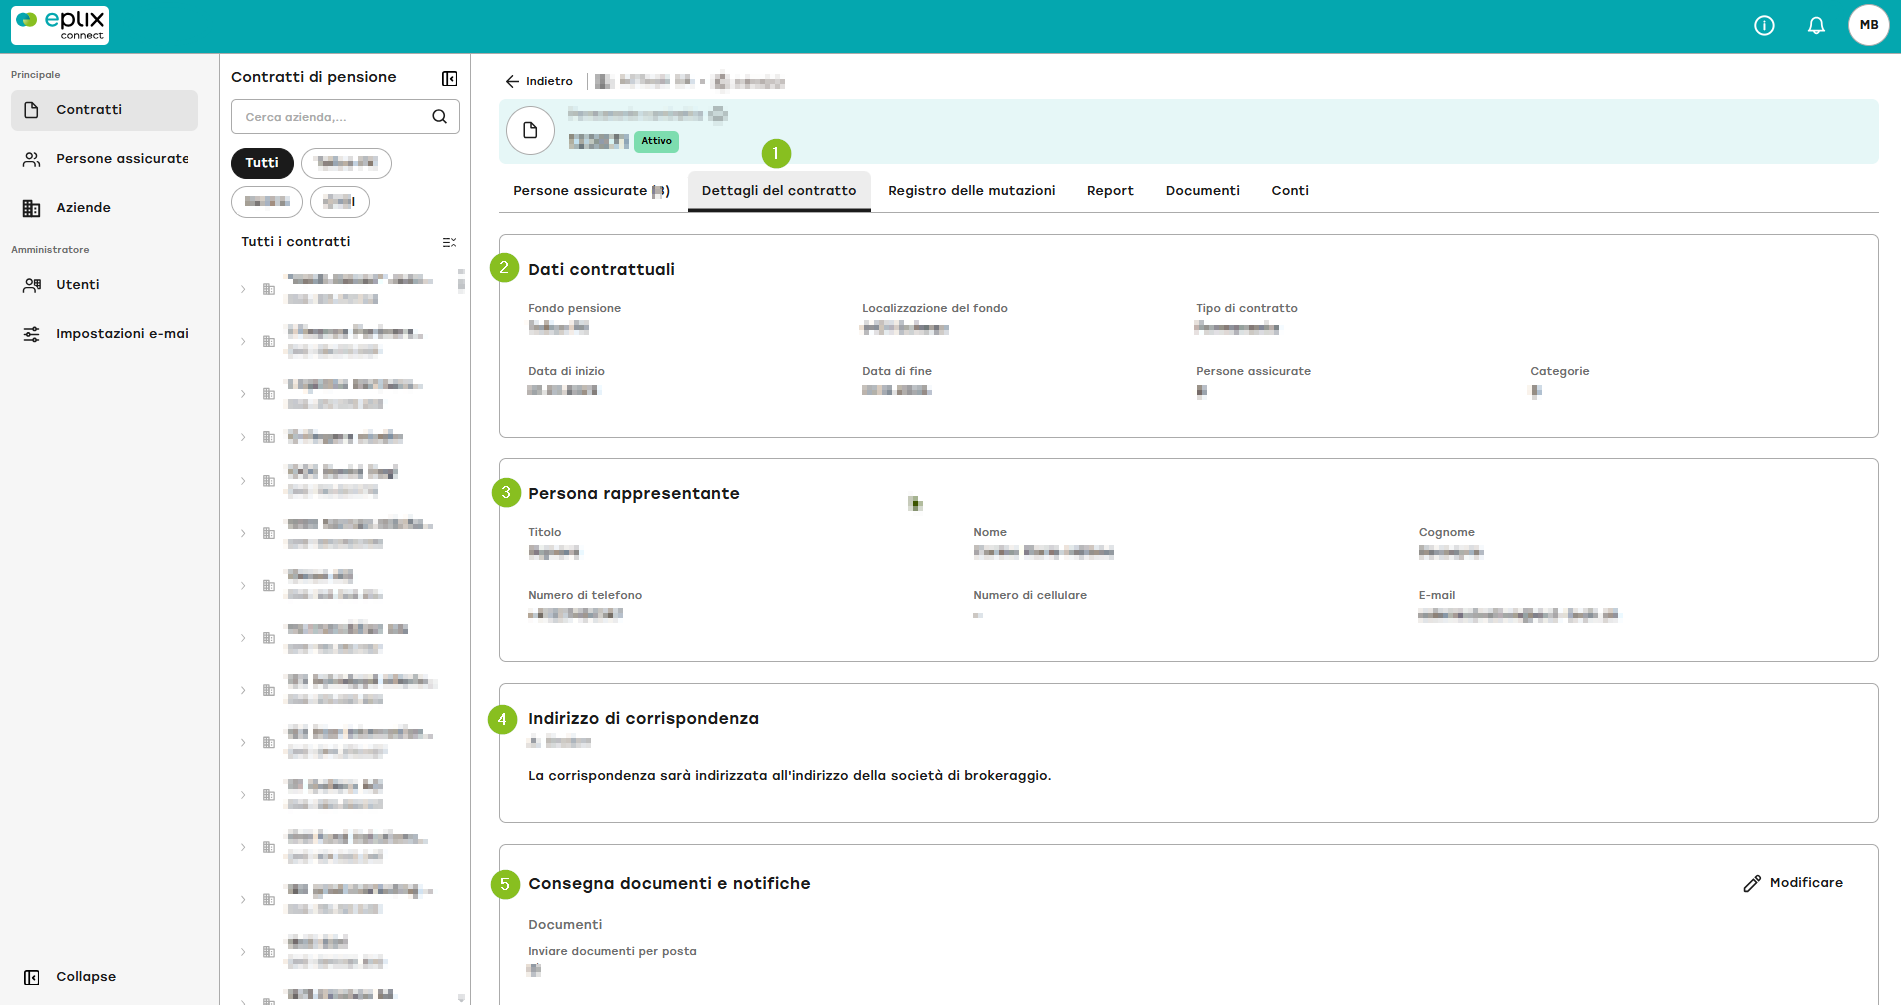Select the Tutti filter chip
Screen dimensions: 1901x1005
[262, 163]
